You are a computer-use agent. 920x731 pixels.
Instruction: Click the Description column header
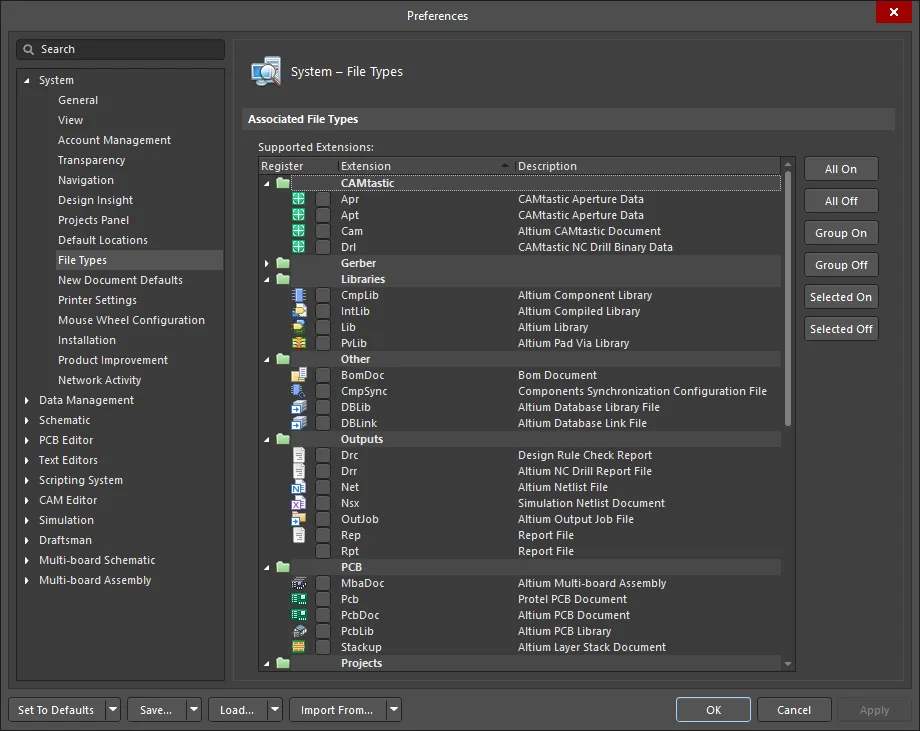[x=647, y=166]
